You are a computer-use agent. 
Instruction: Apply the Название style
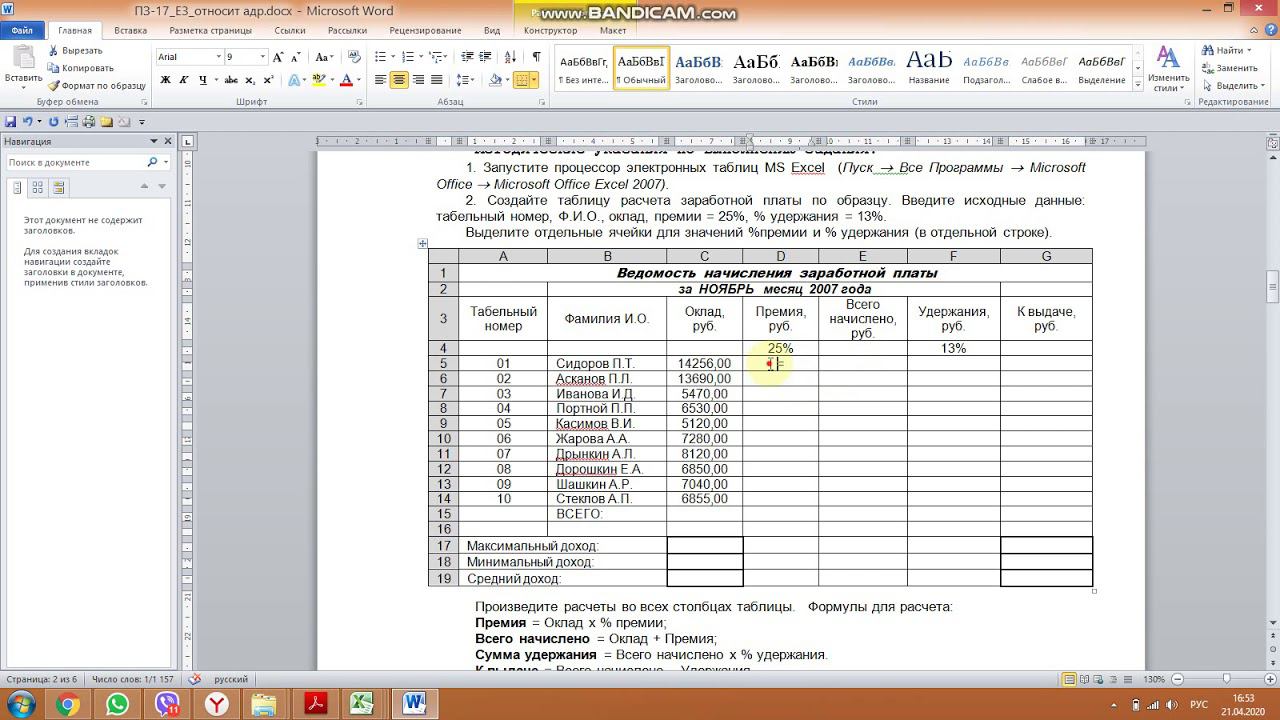[929, 68]
